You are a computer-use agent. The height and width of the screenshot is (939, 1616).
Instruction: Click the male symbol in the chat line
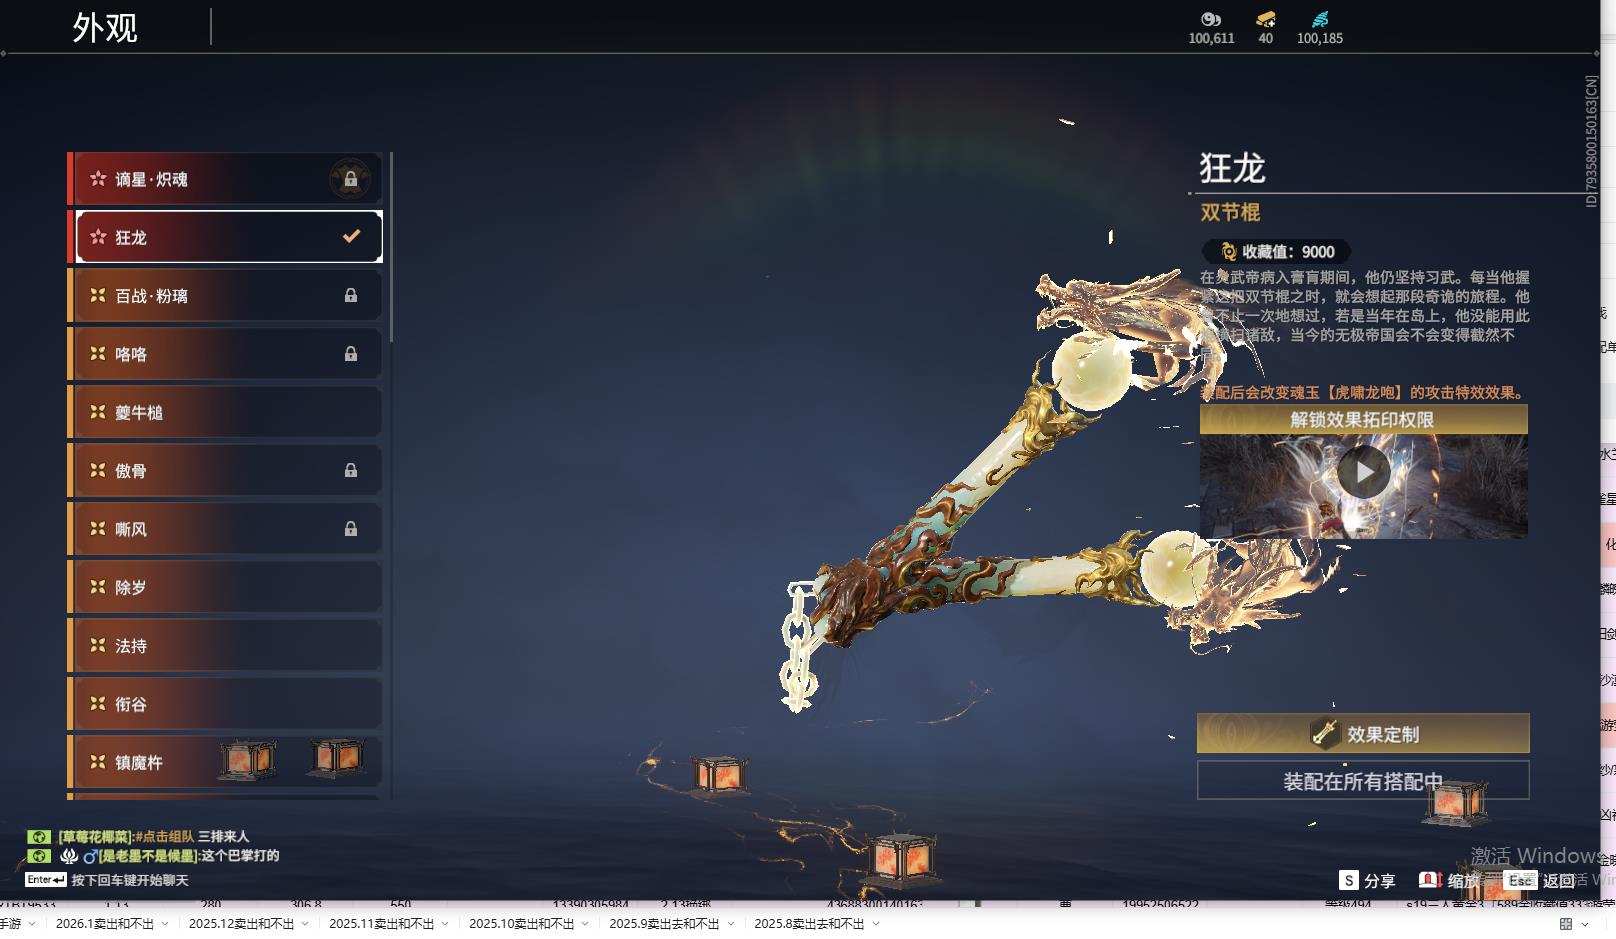pos(89,856)
